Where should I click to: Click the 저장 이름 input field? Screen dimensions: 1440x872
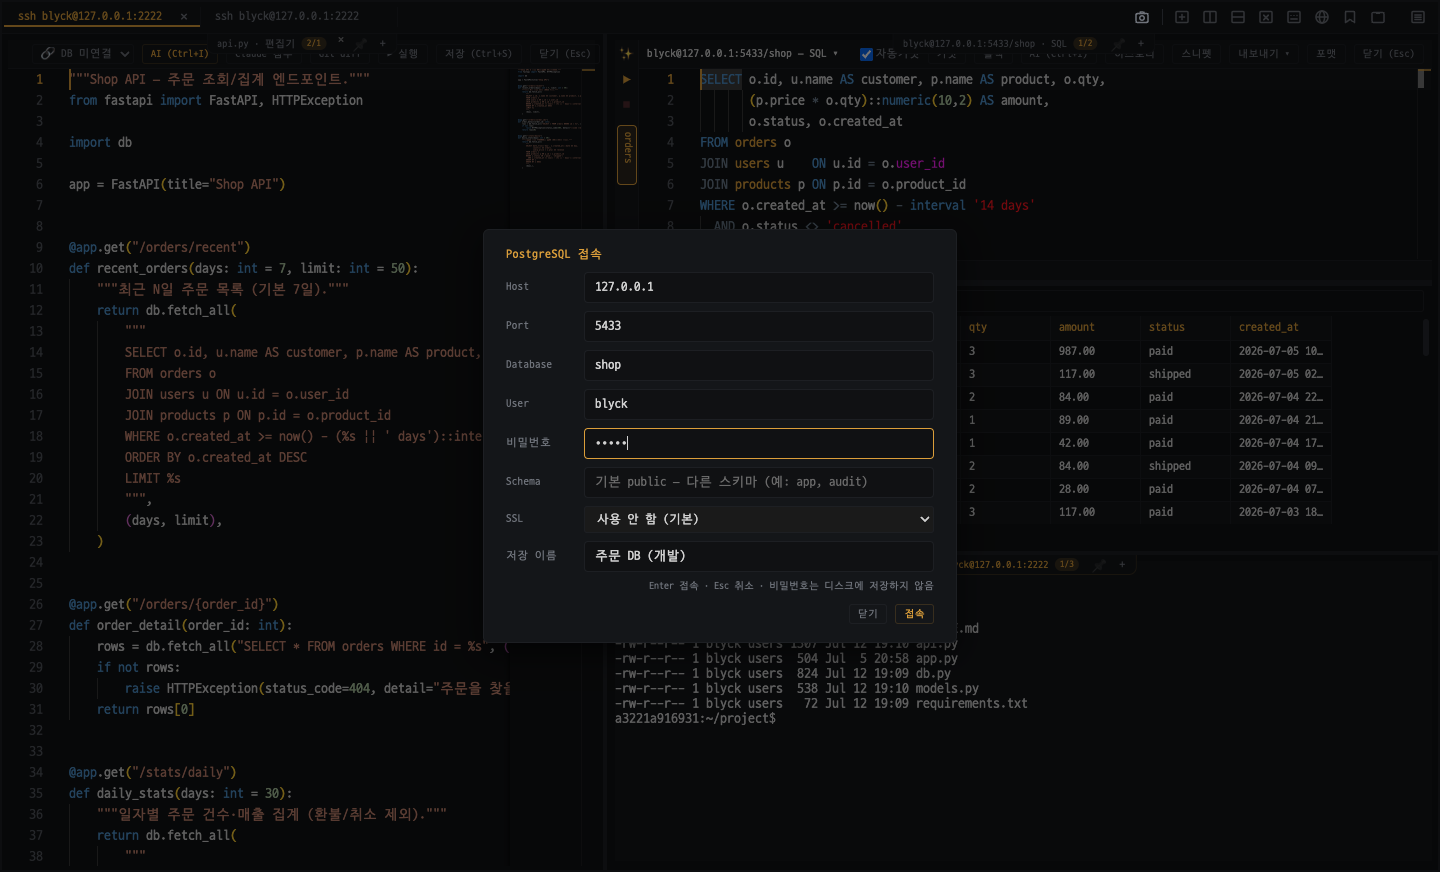[x=759, y=556]
